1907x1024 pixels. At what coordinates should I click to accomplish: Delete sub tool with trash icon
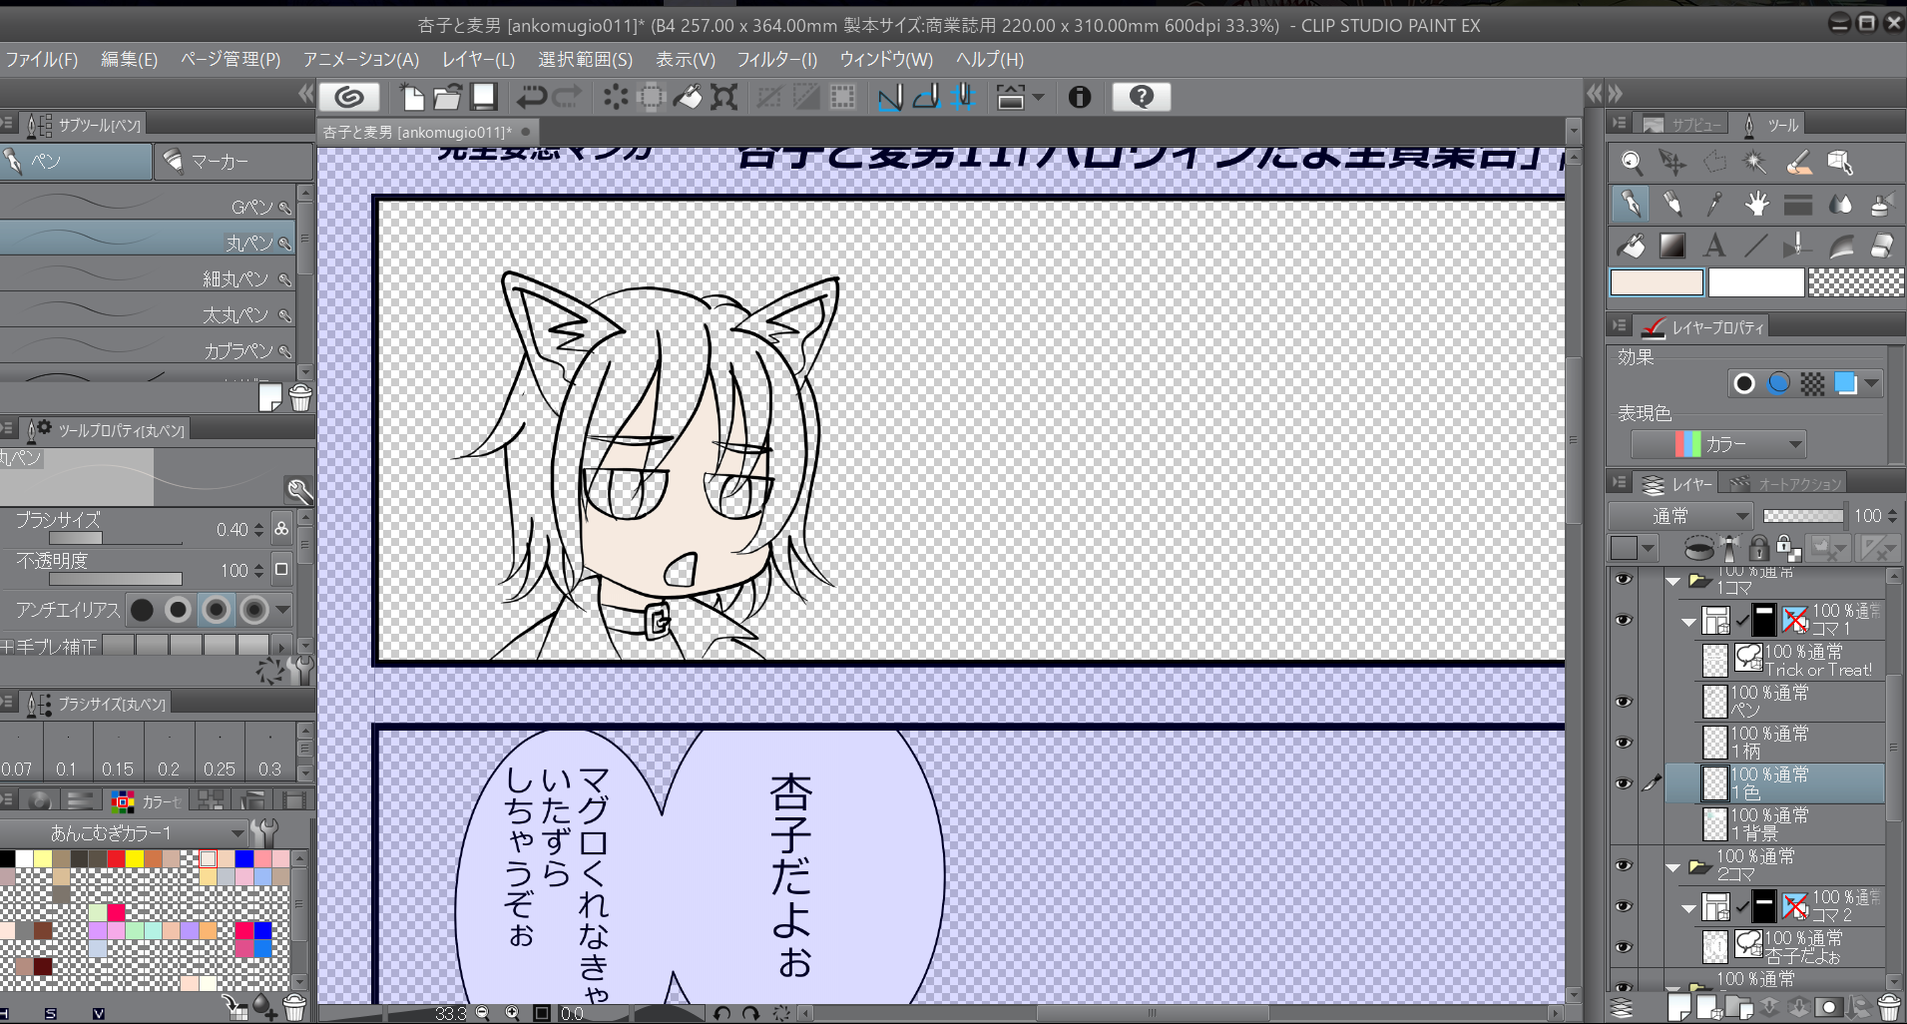pyautogui.click(x=300, y=398)
